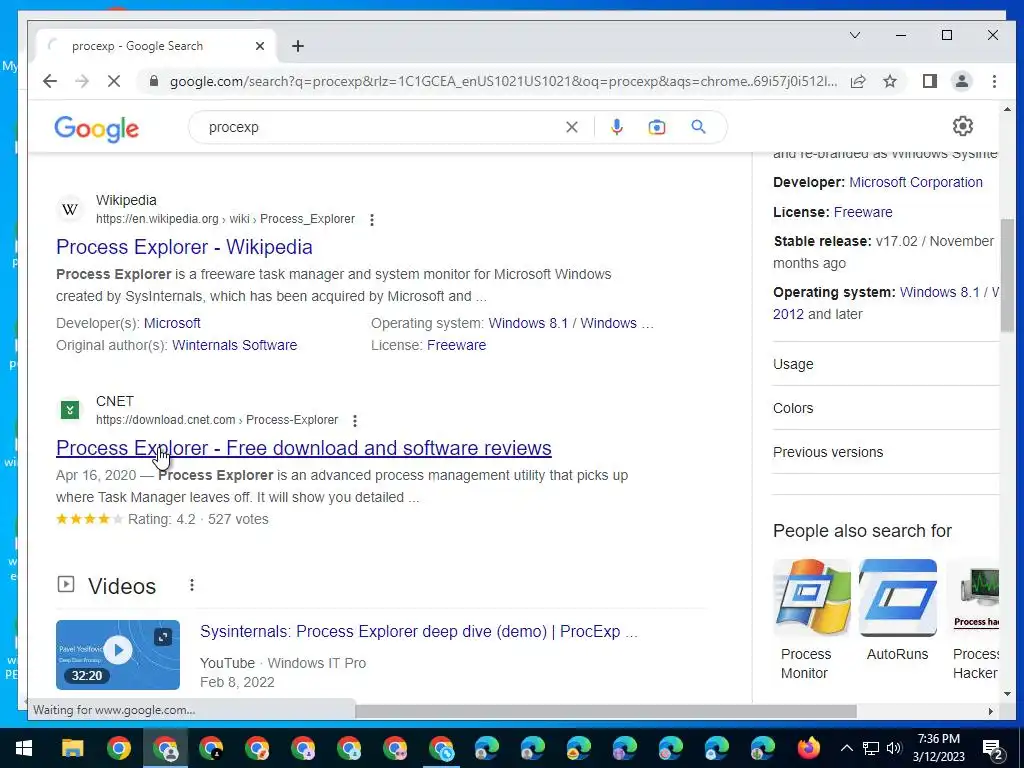The image size is (1024, 768).
Task: Click the Freeware link under Wikipedia result
Action: point(456,345)
